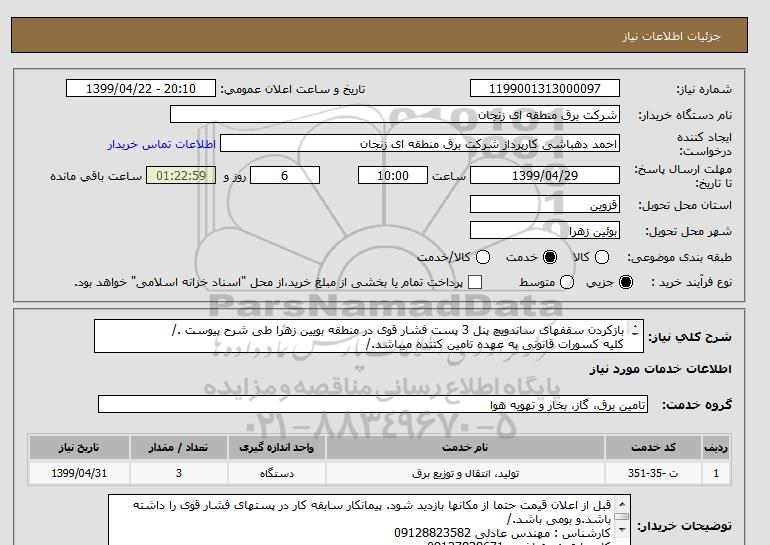The height and width of the screenshot is (545, 770).
Task: Click the public announcement date-time field
Action: pos(141,89)
